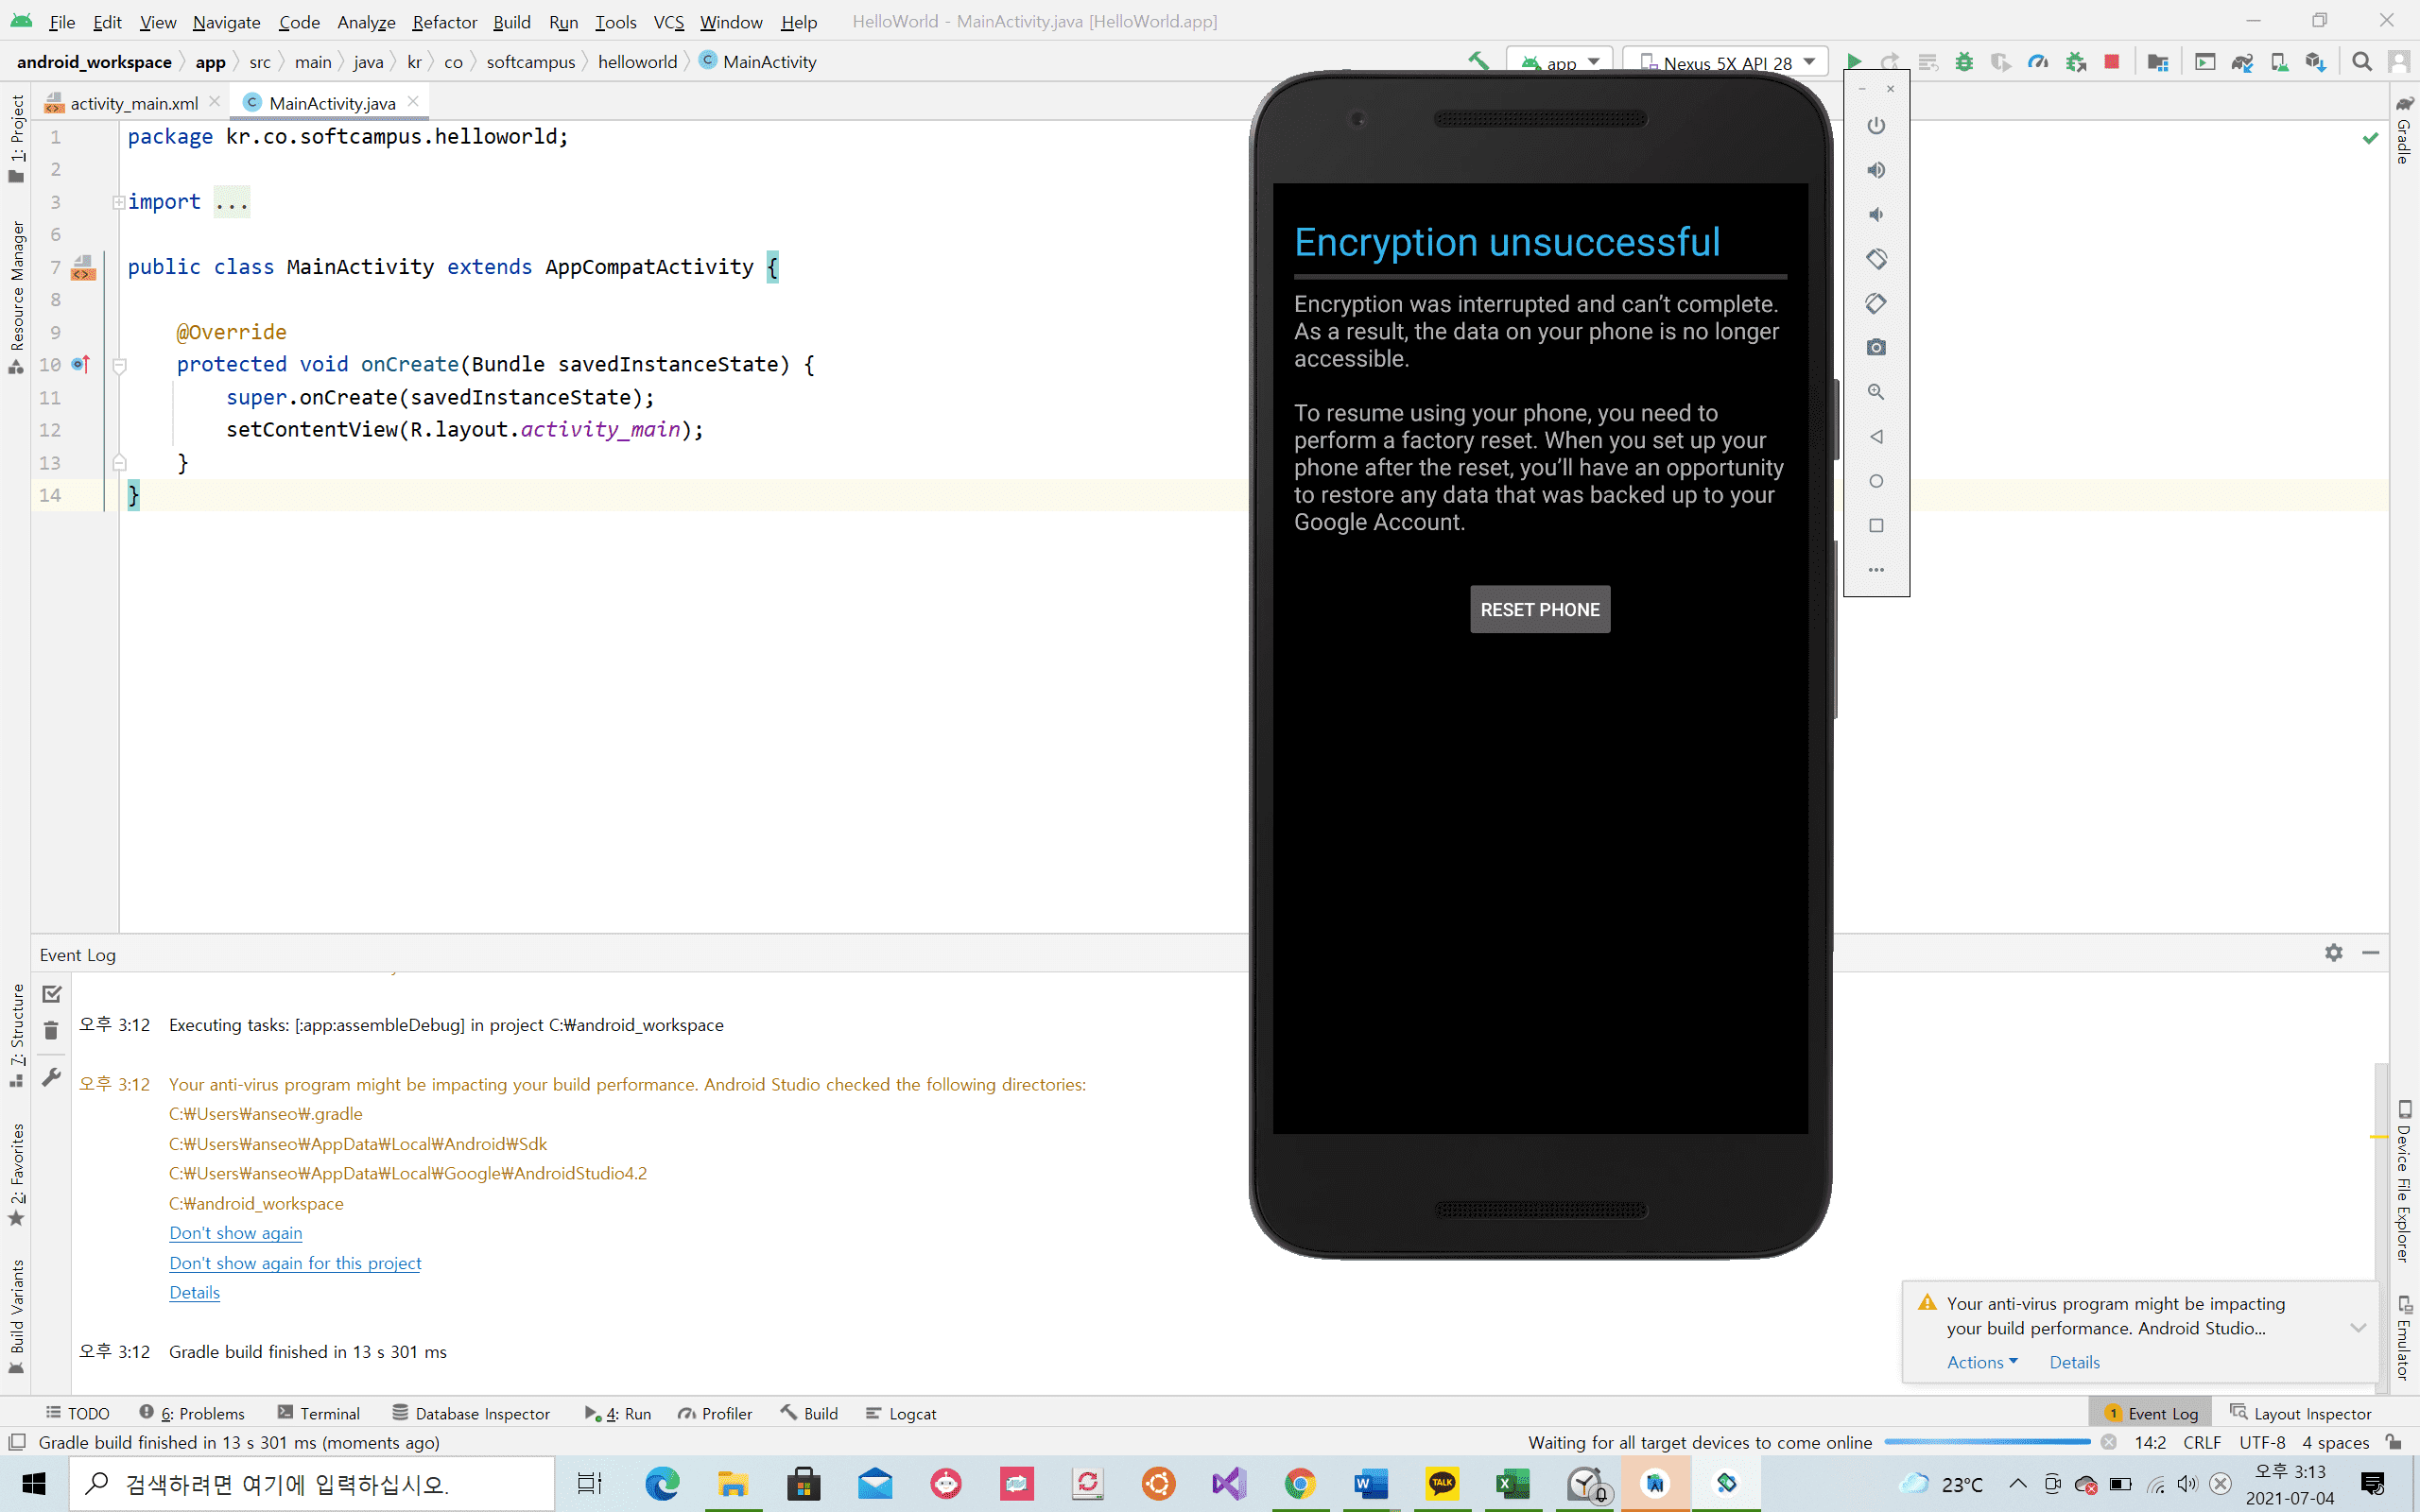
Task: Clear Event Log with trash icon
Action: point(52,1030)
